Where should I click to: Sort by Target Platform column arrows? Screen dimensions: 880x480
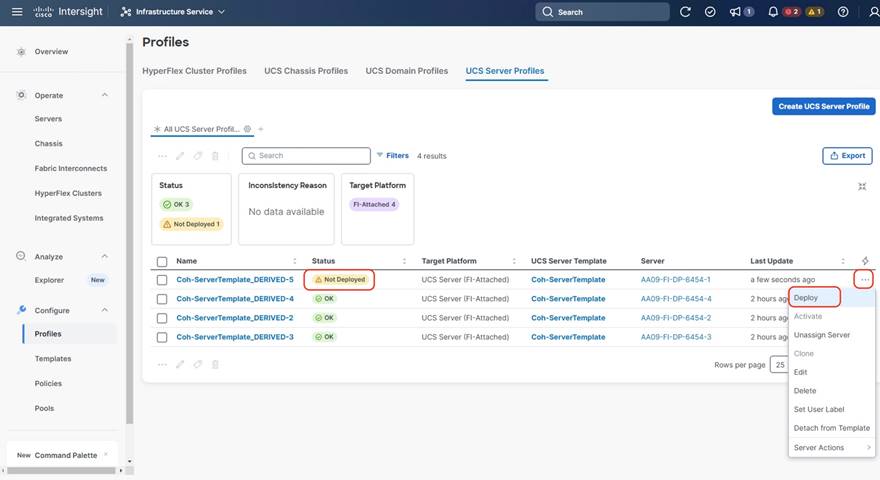514,261
